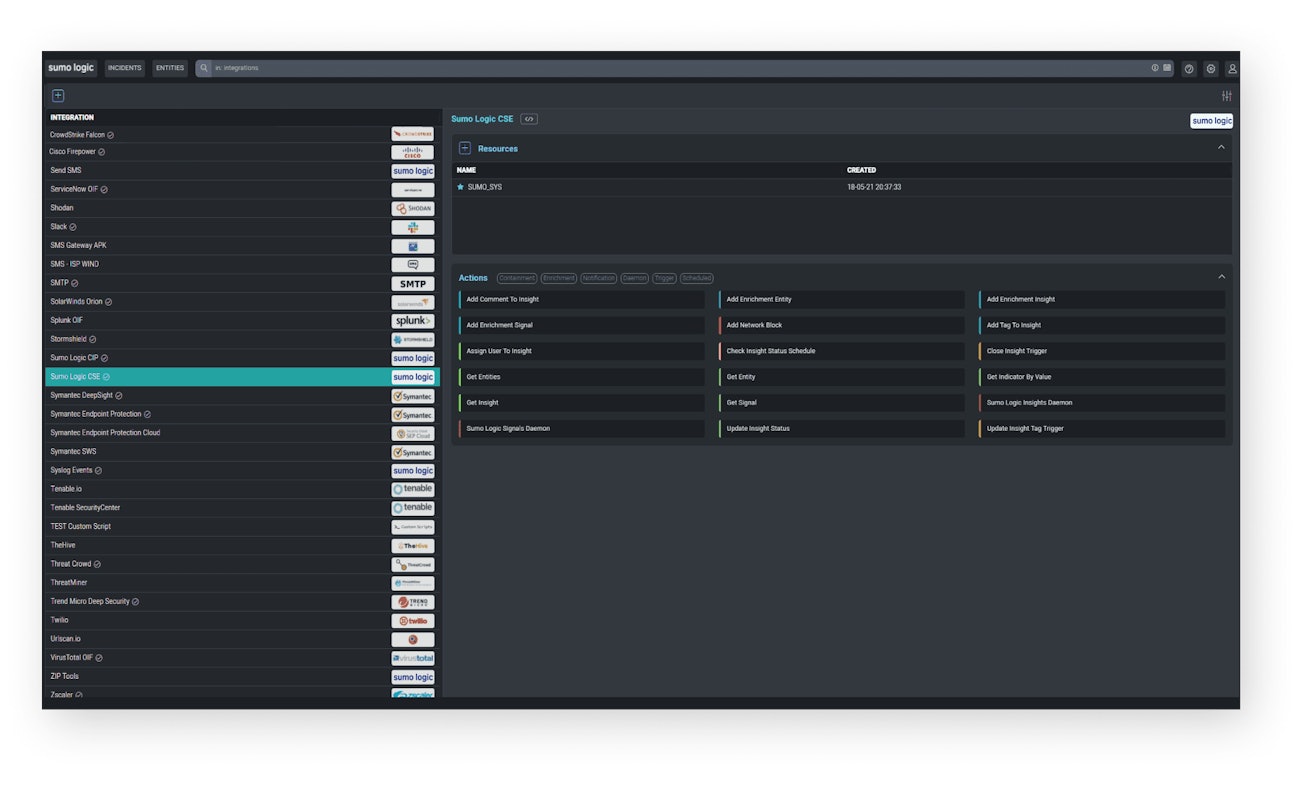Click the Twilio logo thumbnail
This screenshot has width=1300, height=786.
click(413, 621)
